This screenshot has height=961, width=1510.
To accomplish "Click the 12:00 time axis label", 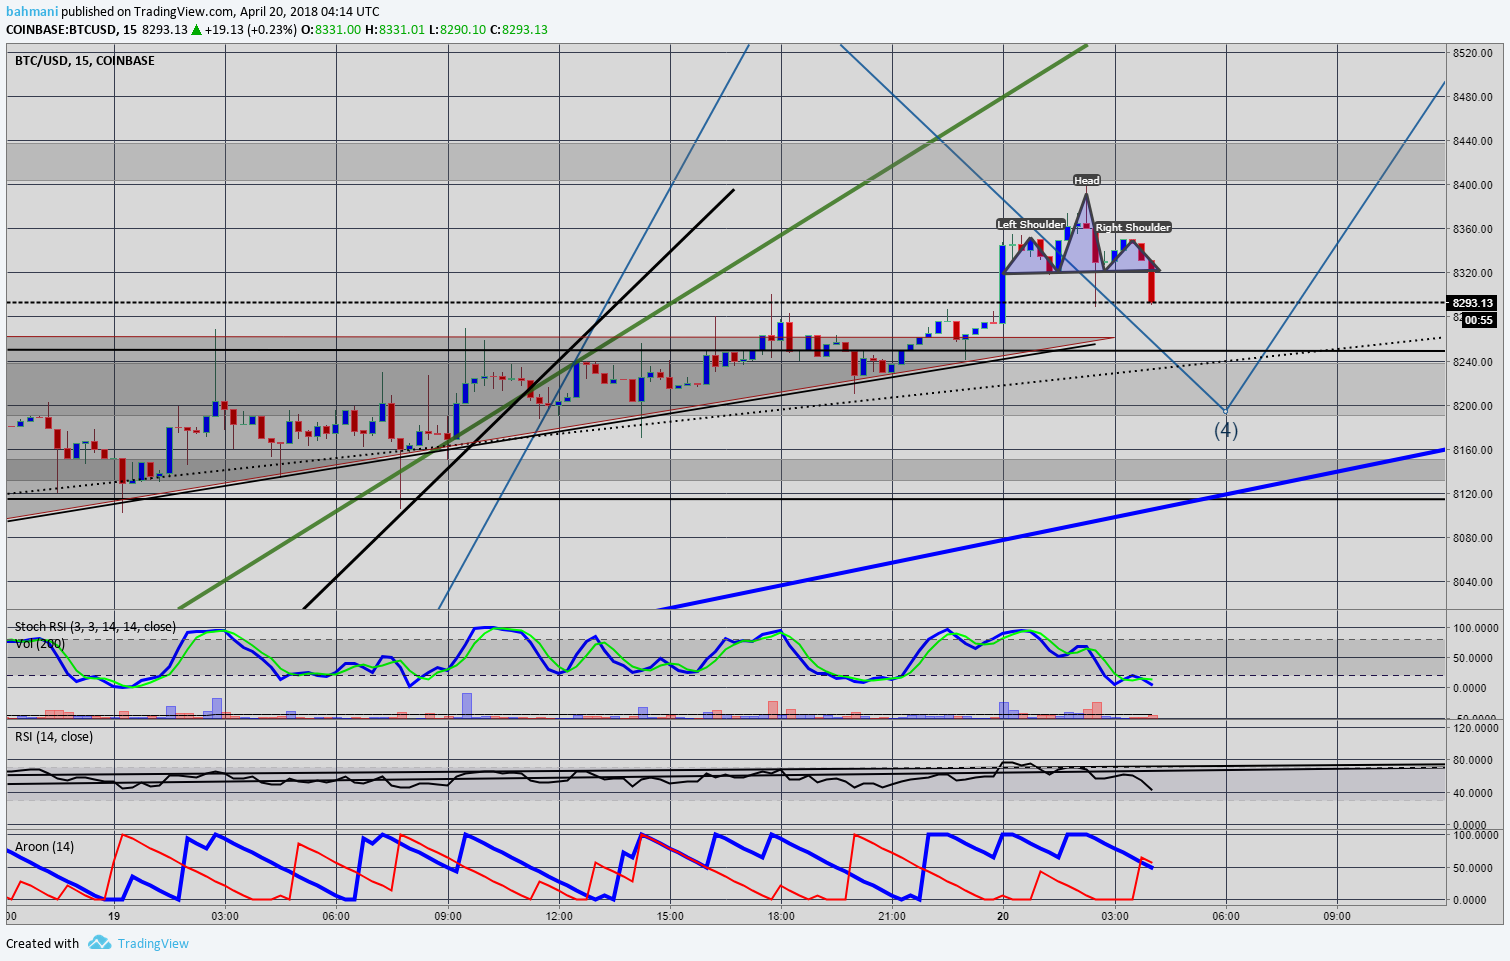I will tap(559, 916).
